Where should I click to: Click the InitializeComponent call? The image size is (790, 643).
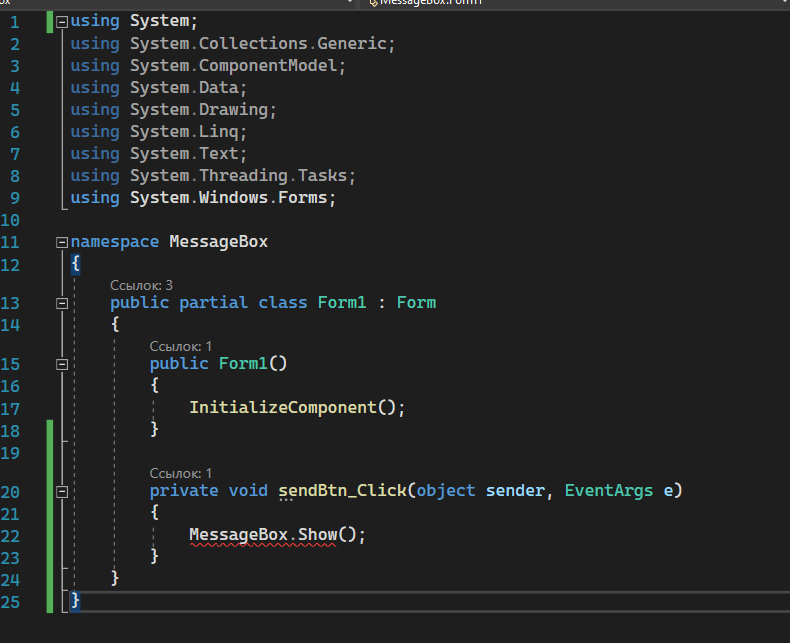point(282,407)
